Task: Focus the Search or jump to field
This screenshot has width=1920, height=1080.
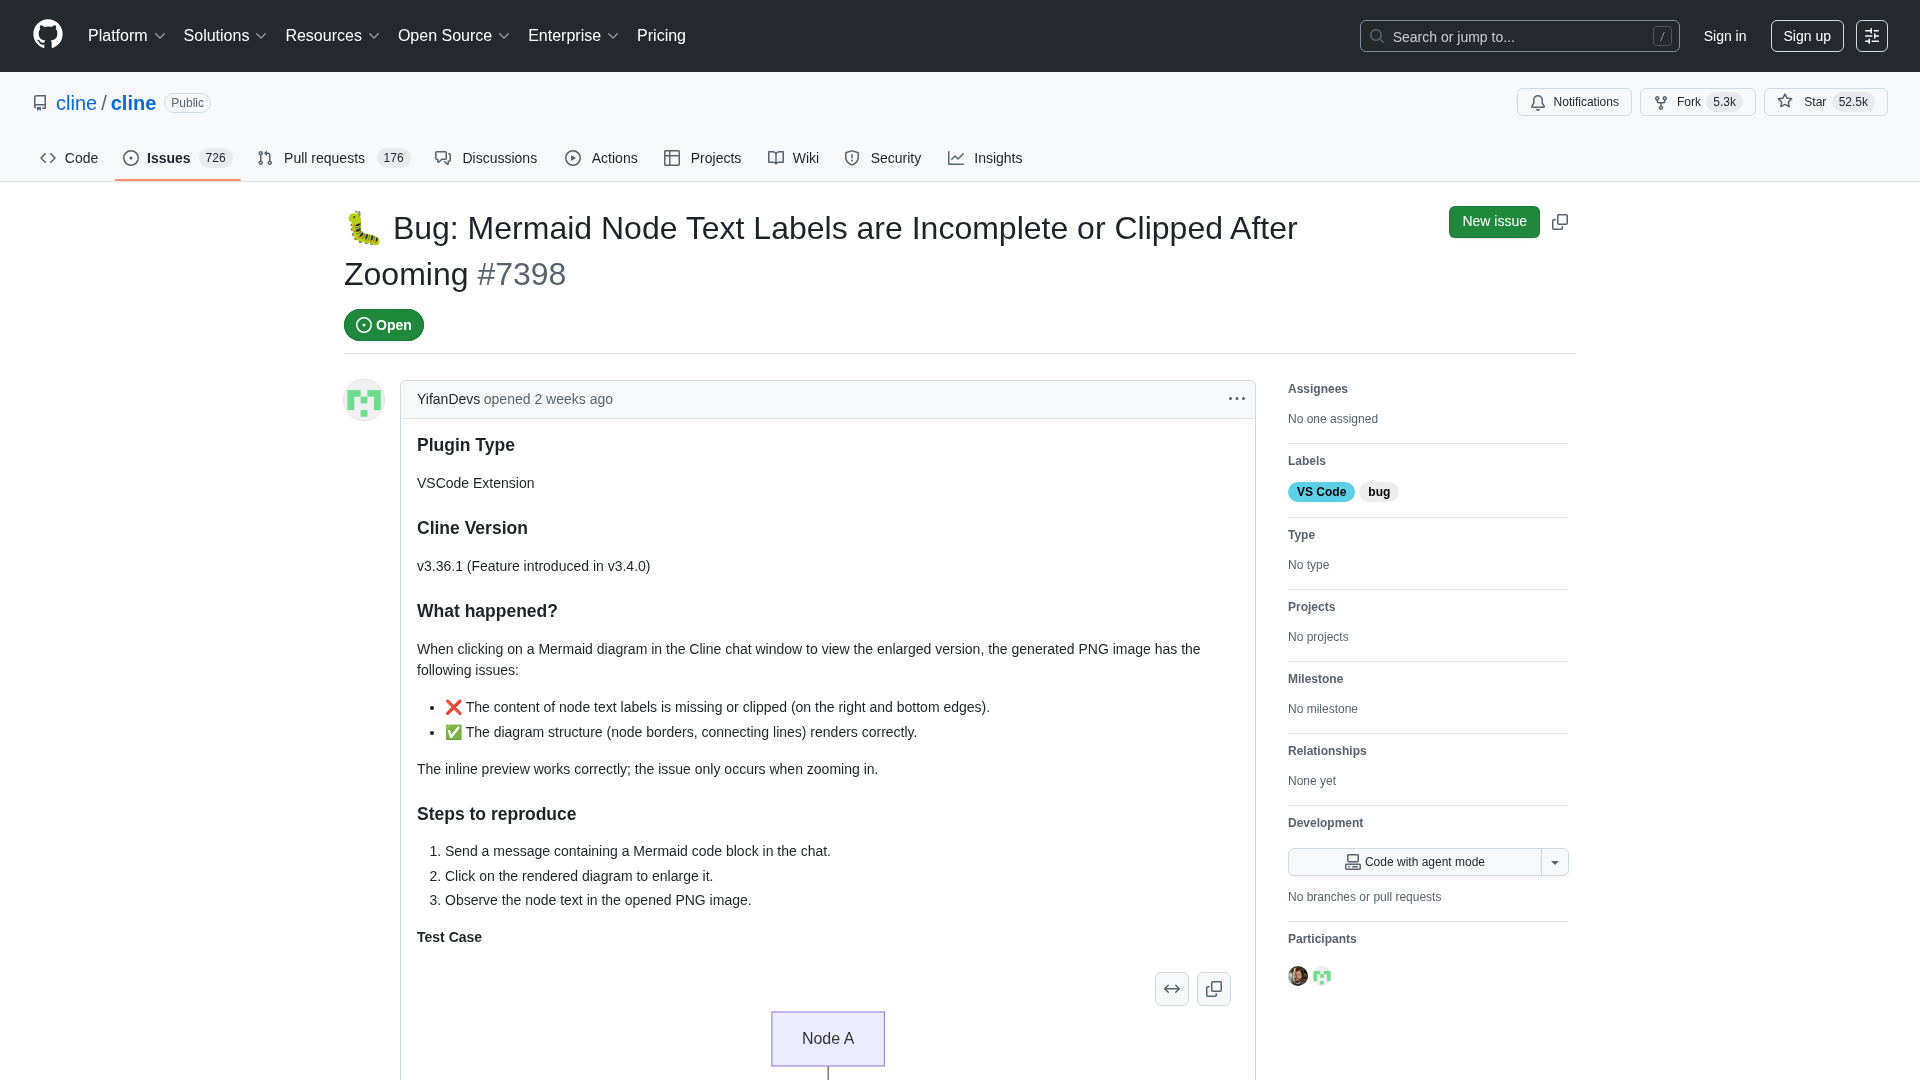Action: click(1519, 36)
